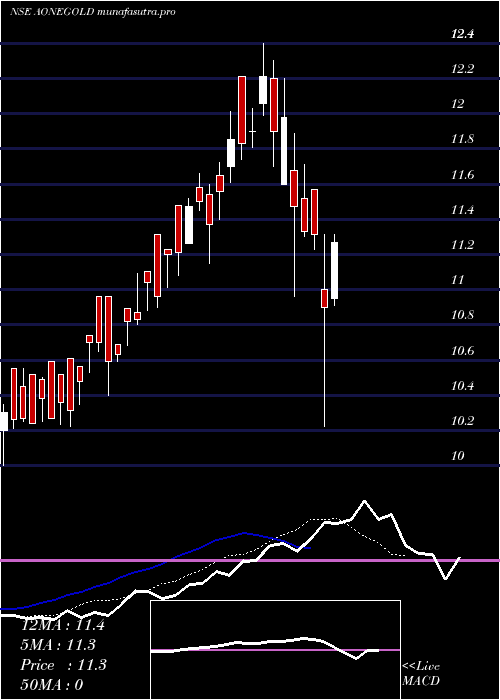The height and width of the screenshot is (700, 500).
Task: Click the Price : 11.3 readout
Action: coord(63,665)
